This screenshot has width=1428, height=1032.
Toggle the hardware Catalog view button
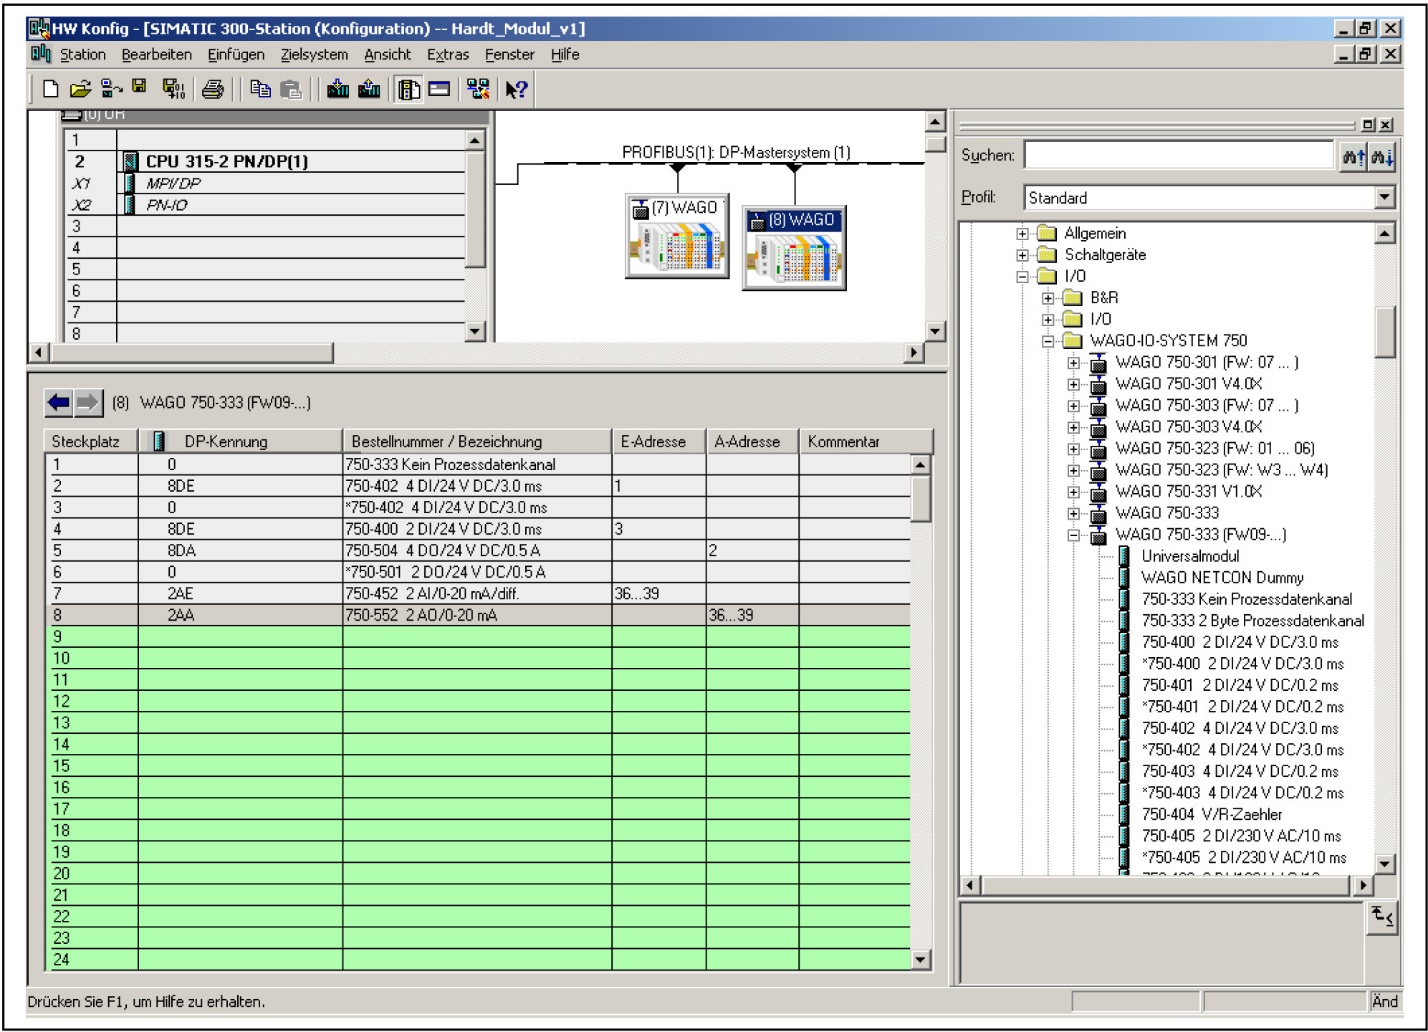point(408,90)
